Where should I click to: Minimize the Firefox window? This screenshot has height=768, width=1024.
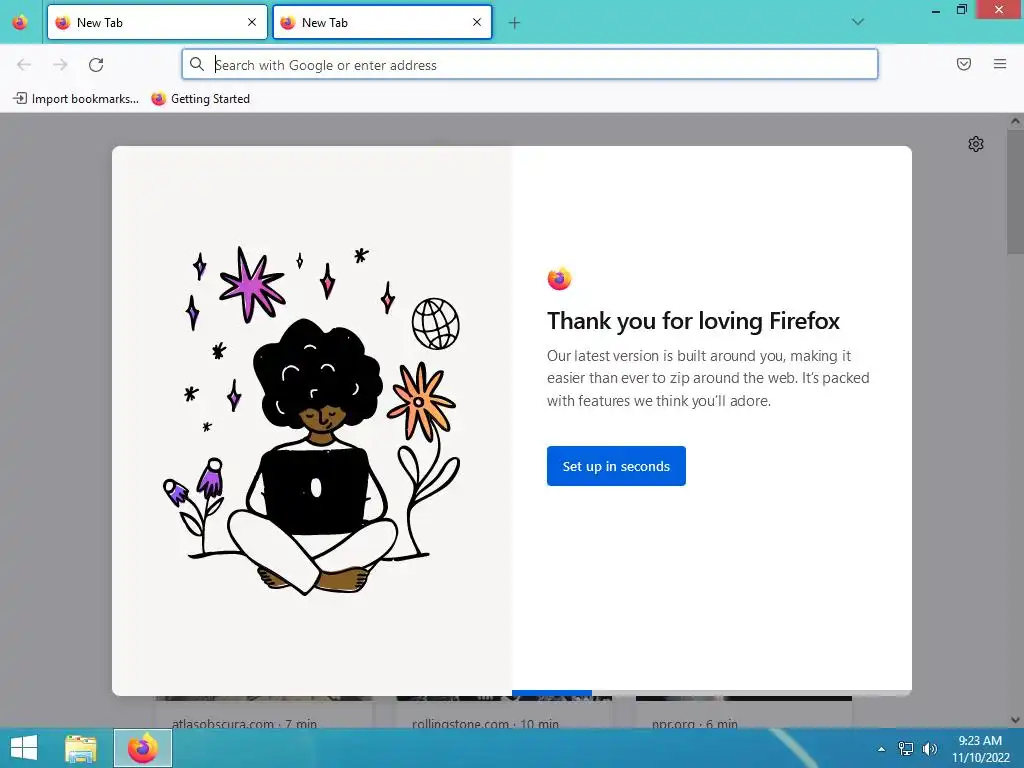pyautogui.click(x=936, y=10)
